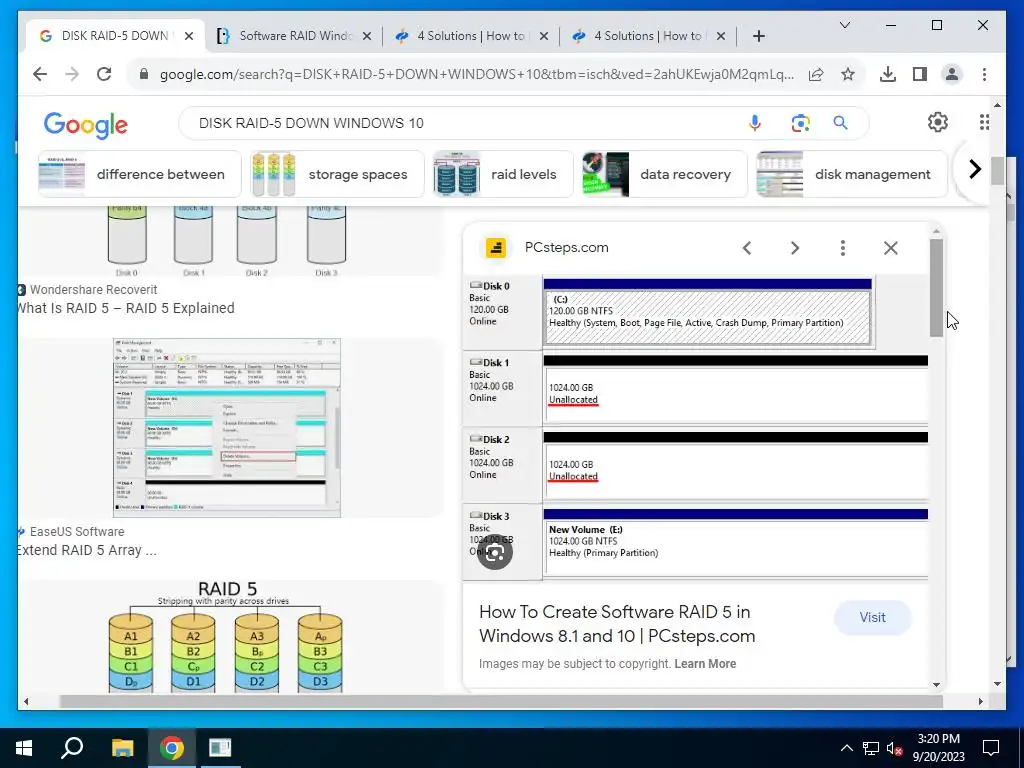
Task: Close the PCsteps image preview
Action: (x=891, y=248)
